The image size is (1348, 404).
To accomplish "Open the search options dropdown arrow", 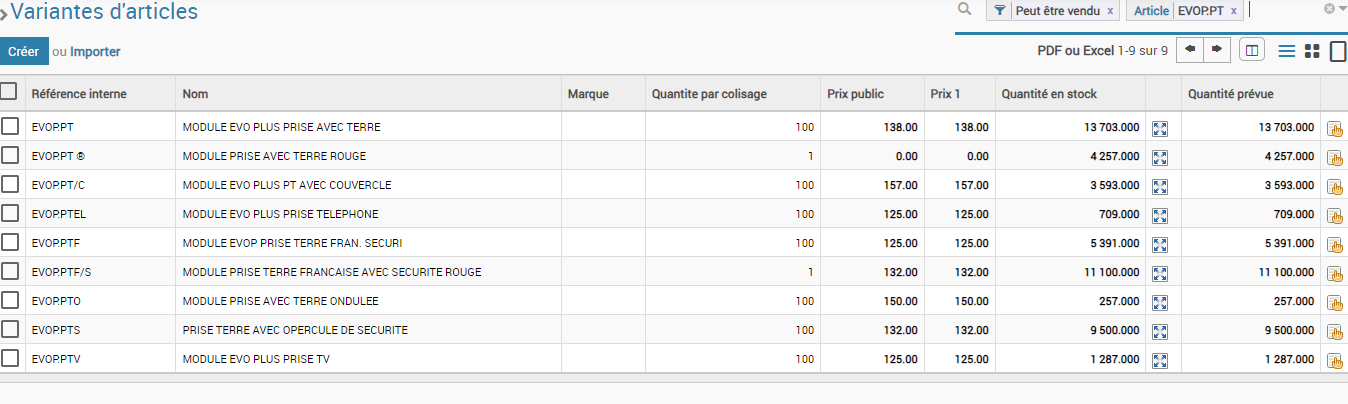I will click(1343, 9).
